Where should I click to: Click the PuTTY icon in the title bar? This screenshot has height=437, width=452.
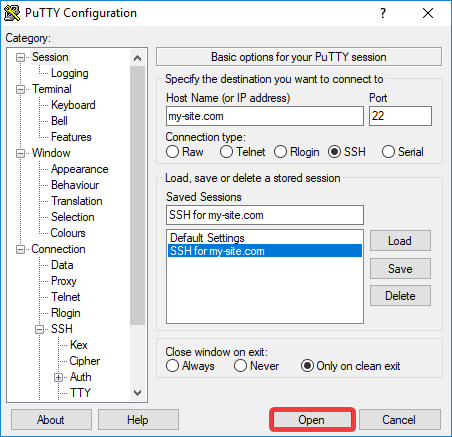click(12, 13)
